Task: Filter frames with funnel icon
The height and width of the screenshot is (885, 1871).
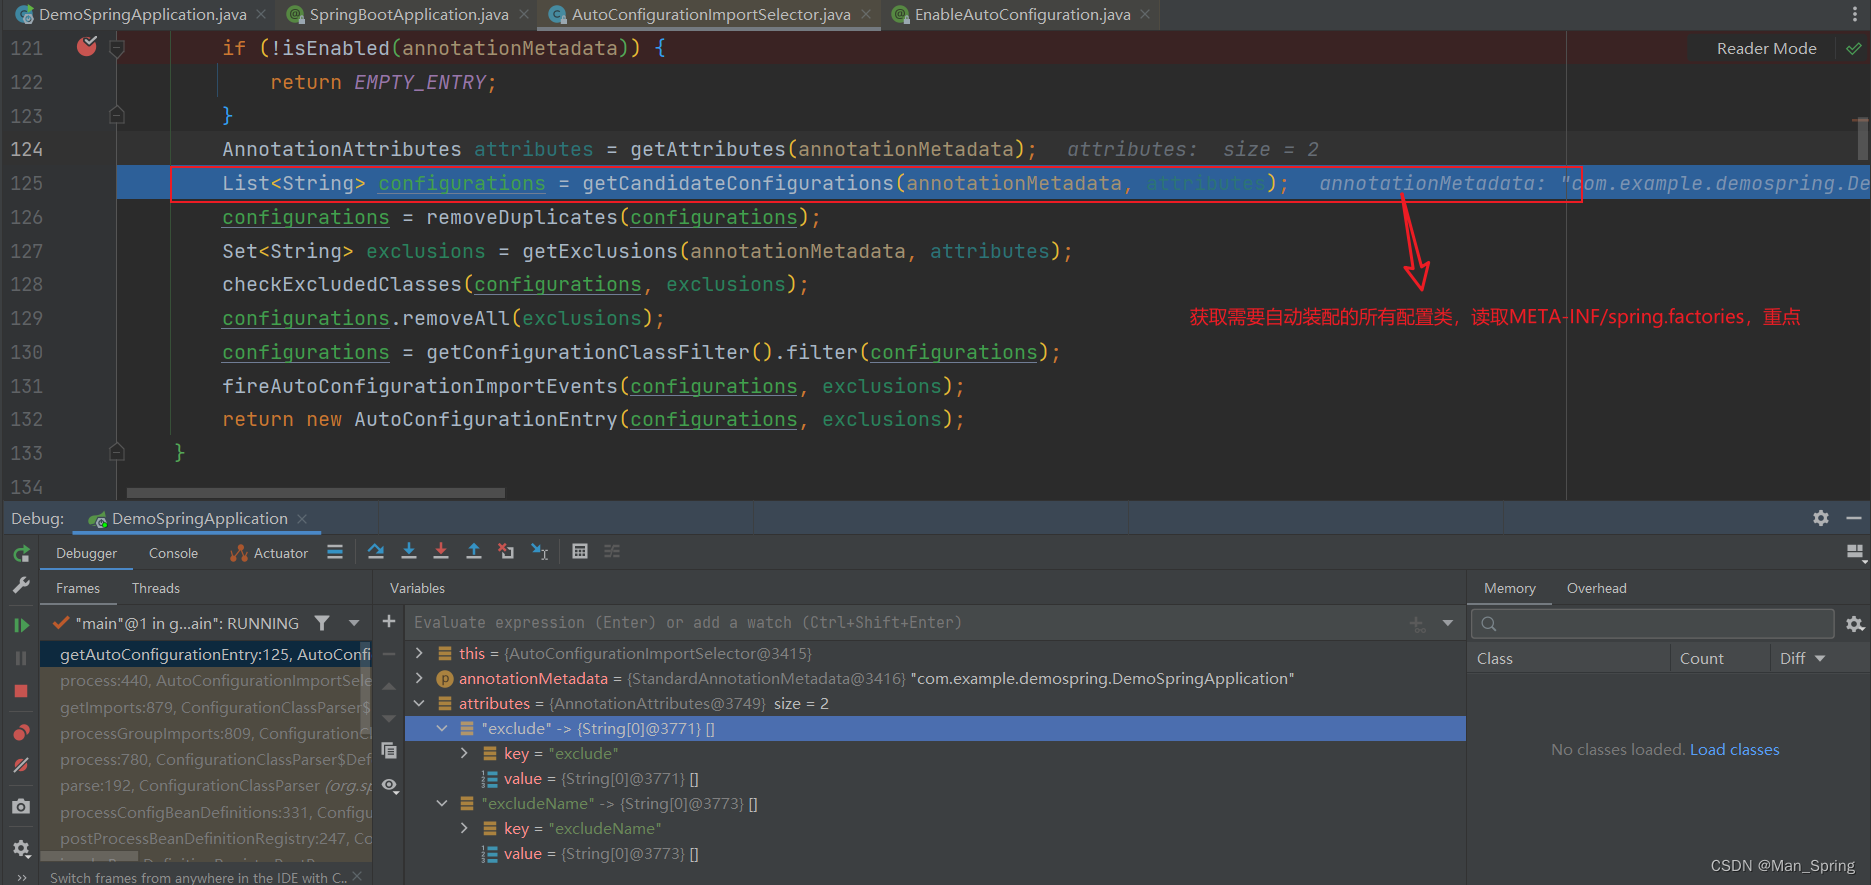Action: (322, 623)
